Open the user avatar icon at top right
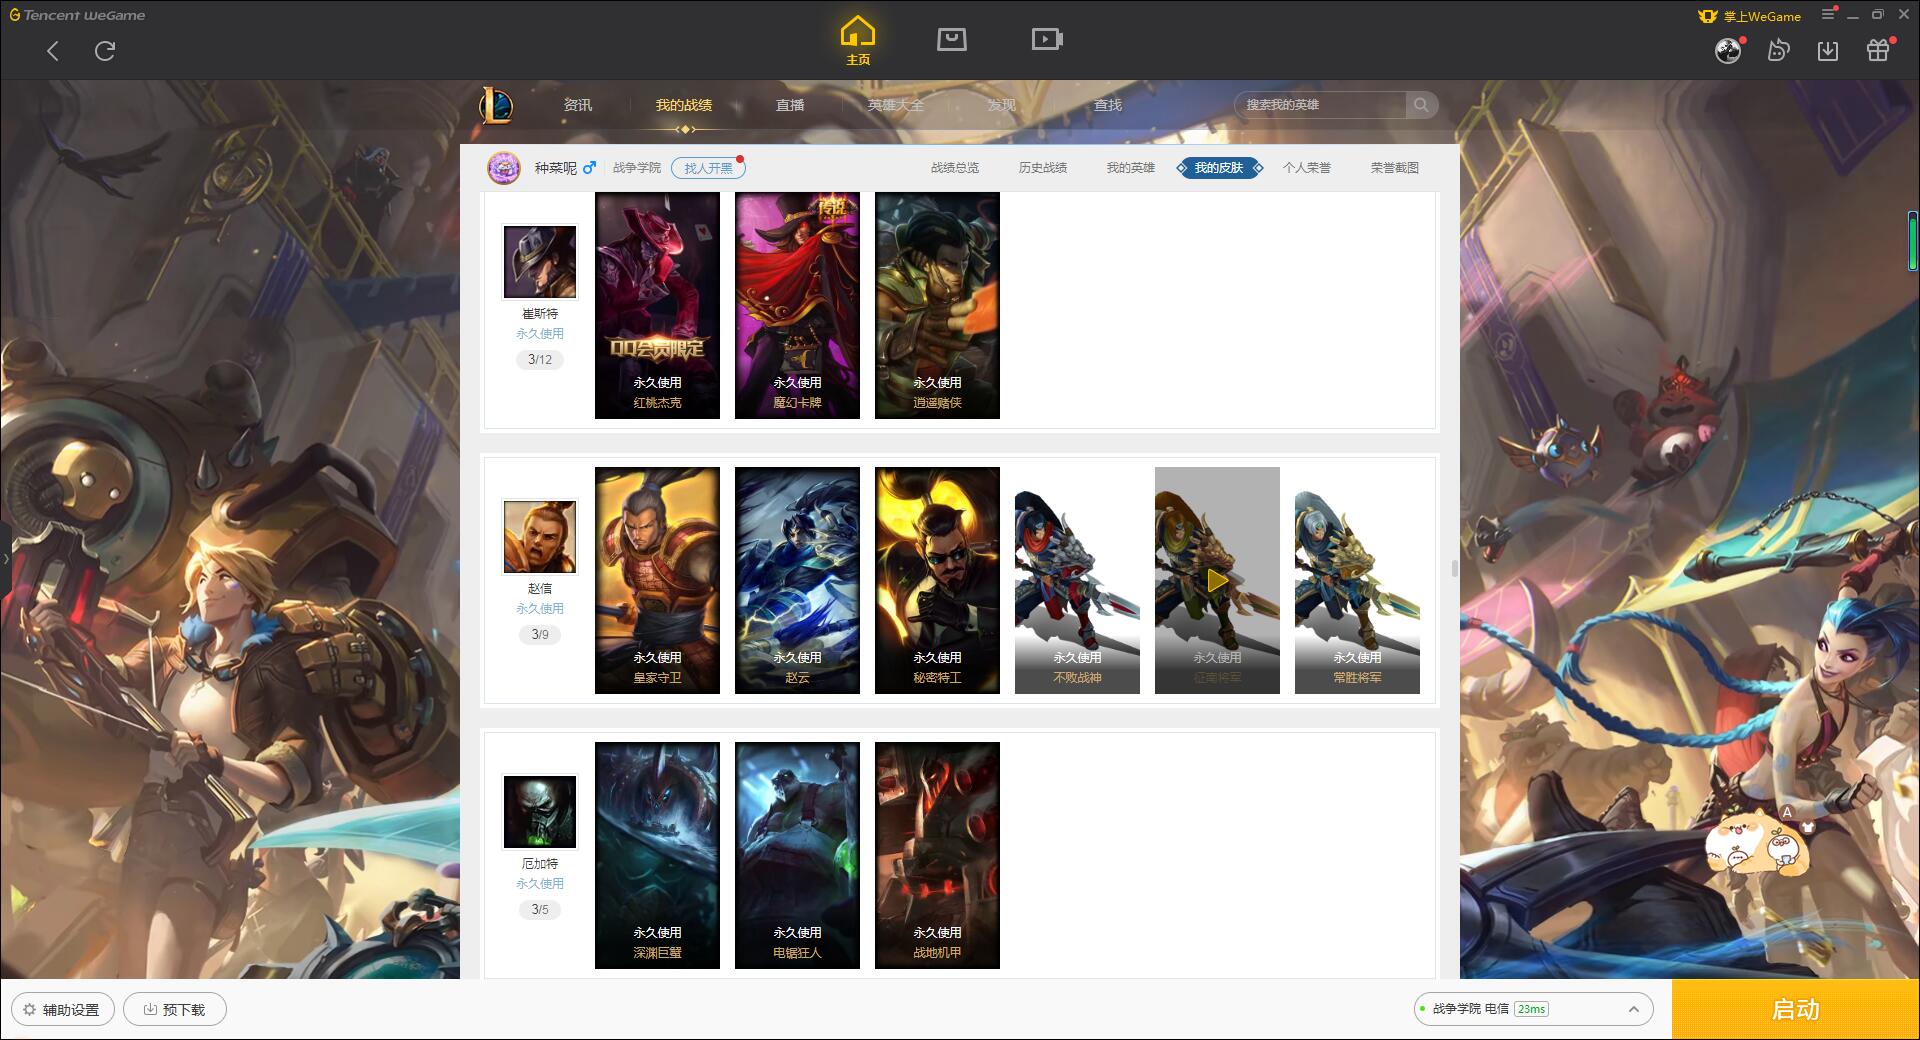Image resolution: width=1920 pixels, height=1040 pixels. 1728,51
